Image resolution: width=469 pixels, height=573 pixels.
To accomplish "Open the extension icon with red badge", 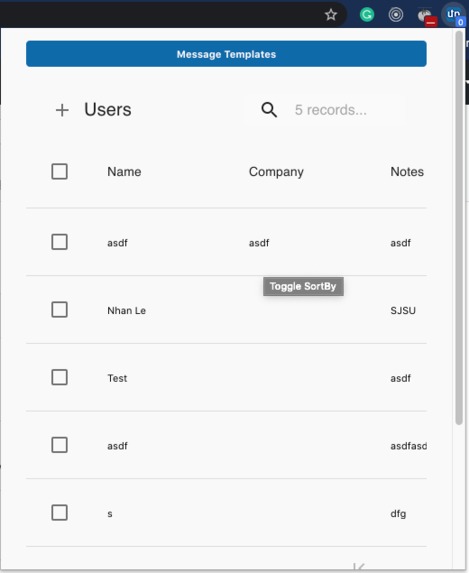I will [427, 17].
